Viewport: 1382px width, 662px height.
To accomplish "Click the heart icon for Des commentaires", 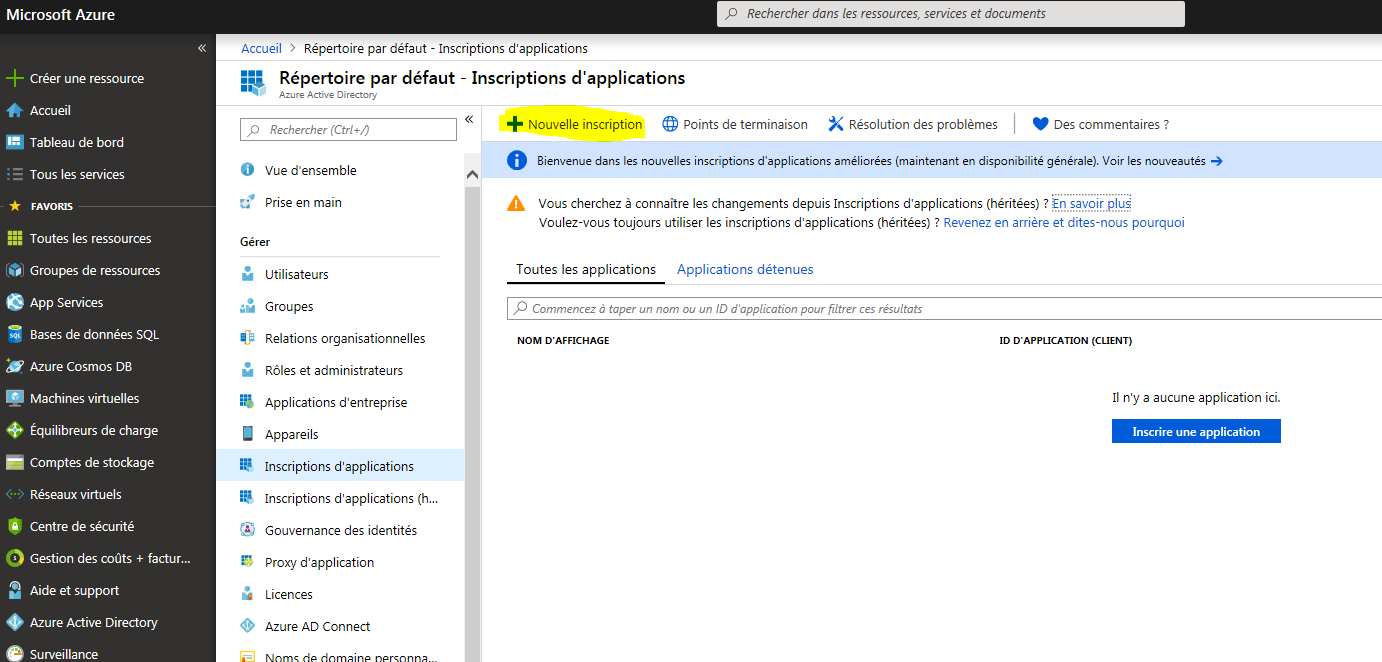I will pos(1040,124).
